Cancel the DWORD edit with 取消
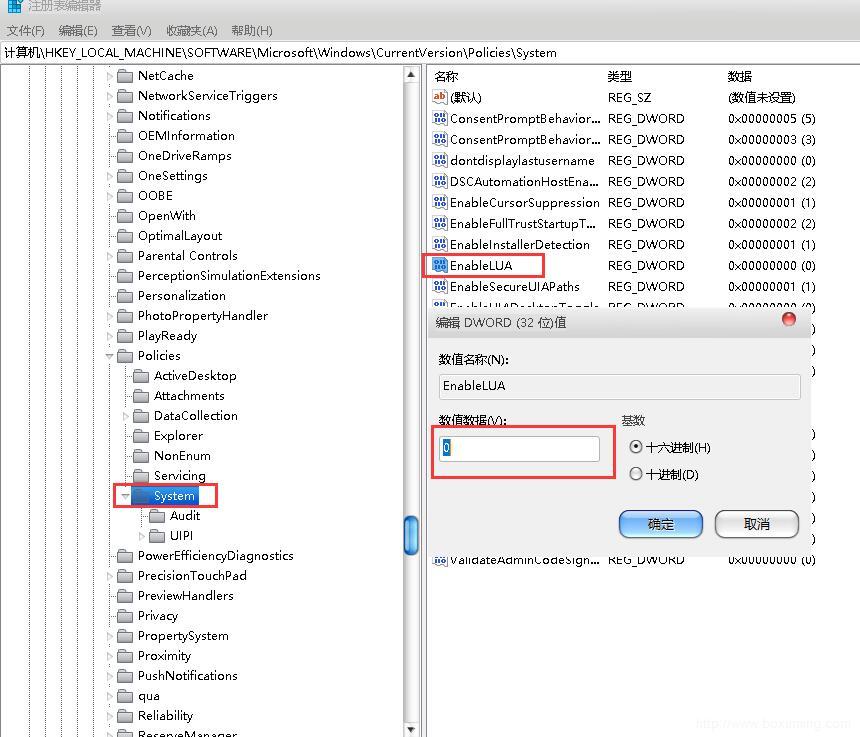Screen dimensions: 860x737 [757, 524]
